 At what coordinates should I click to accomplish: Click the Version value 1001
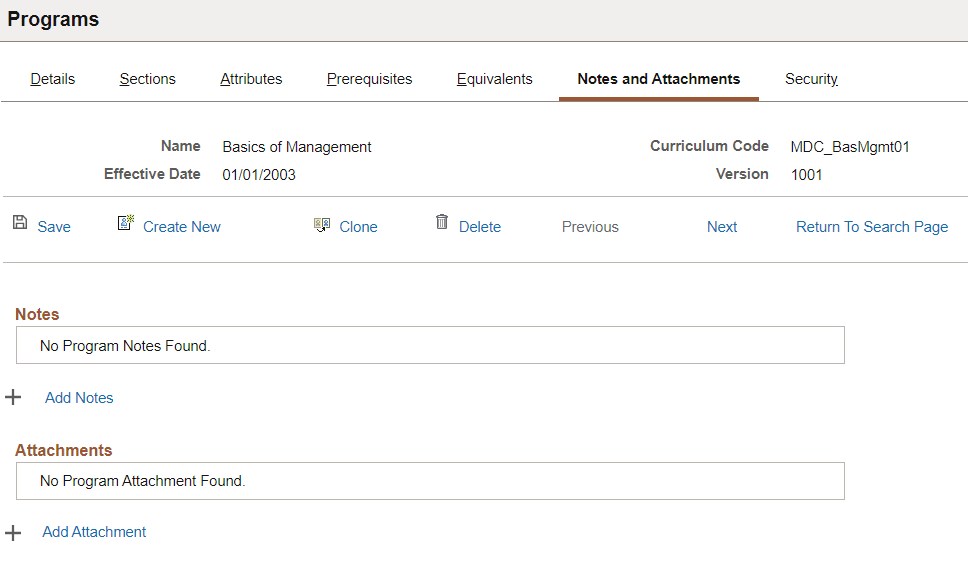click(806, 175)
